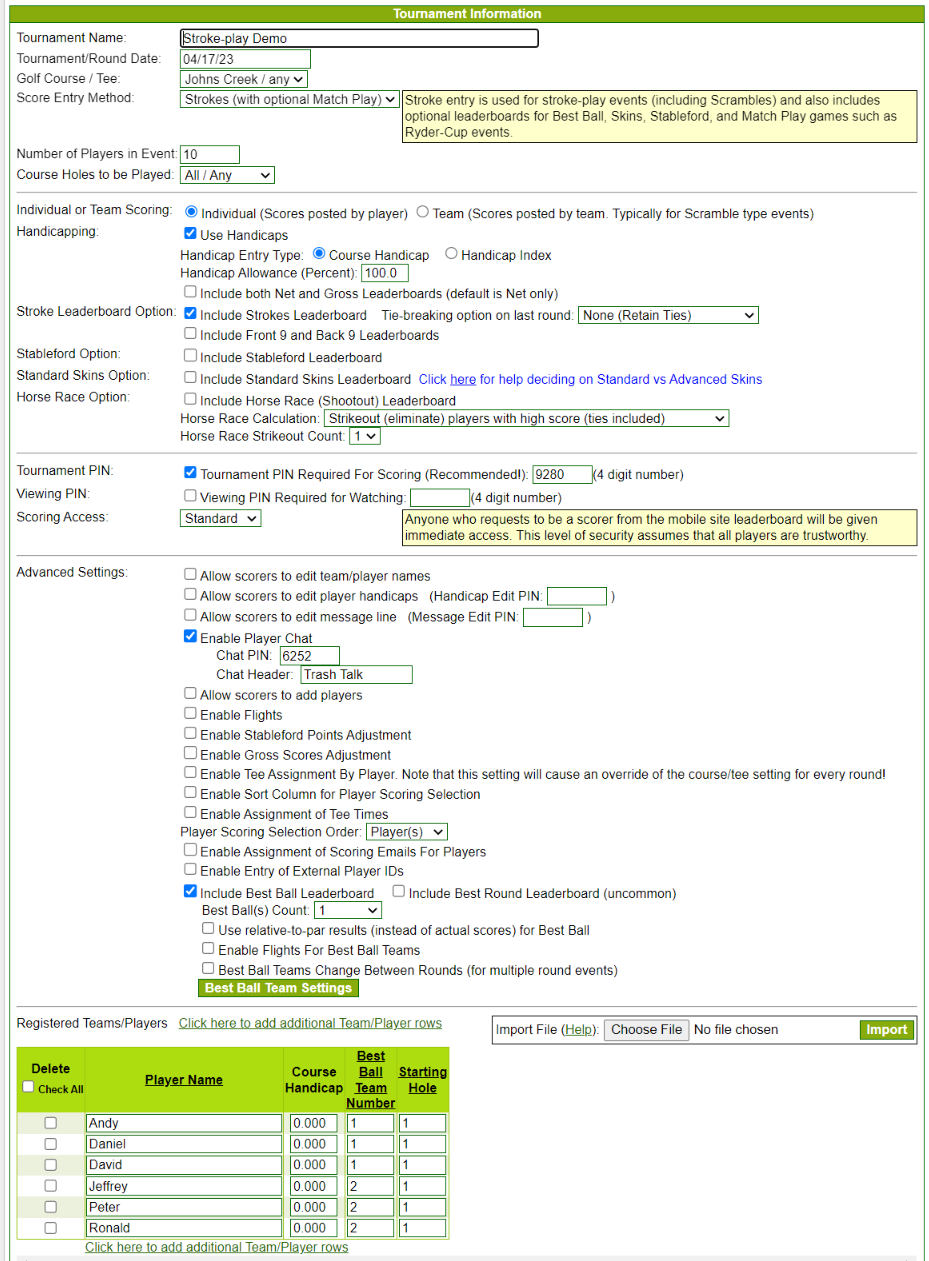
Task: Click David's Starting Hole field
Action: pyautogui.click(x=422, y=1165)
